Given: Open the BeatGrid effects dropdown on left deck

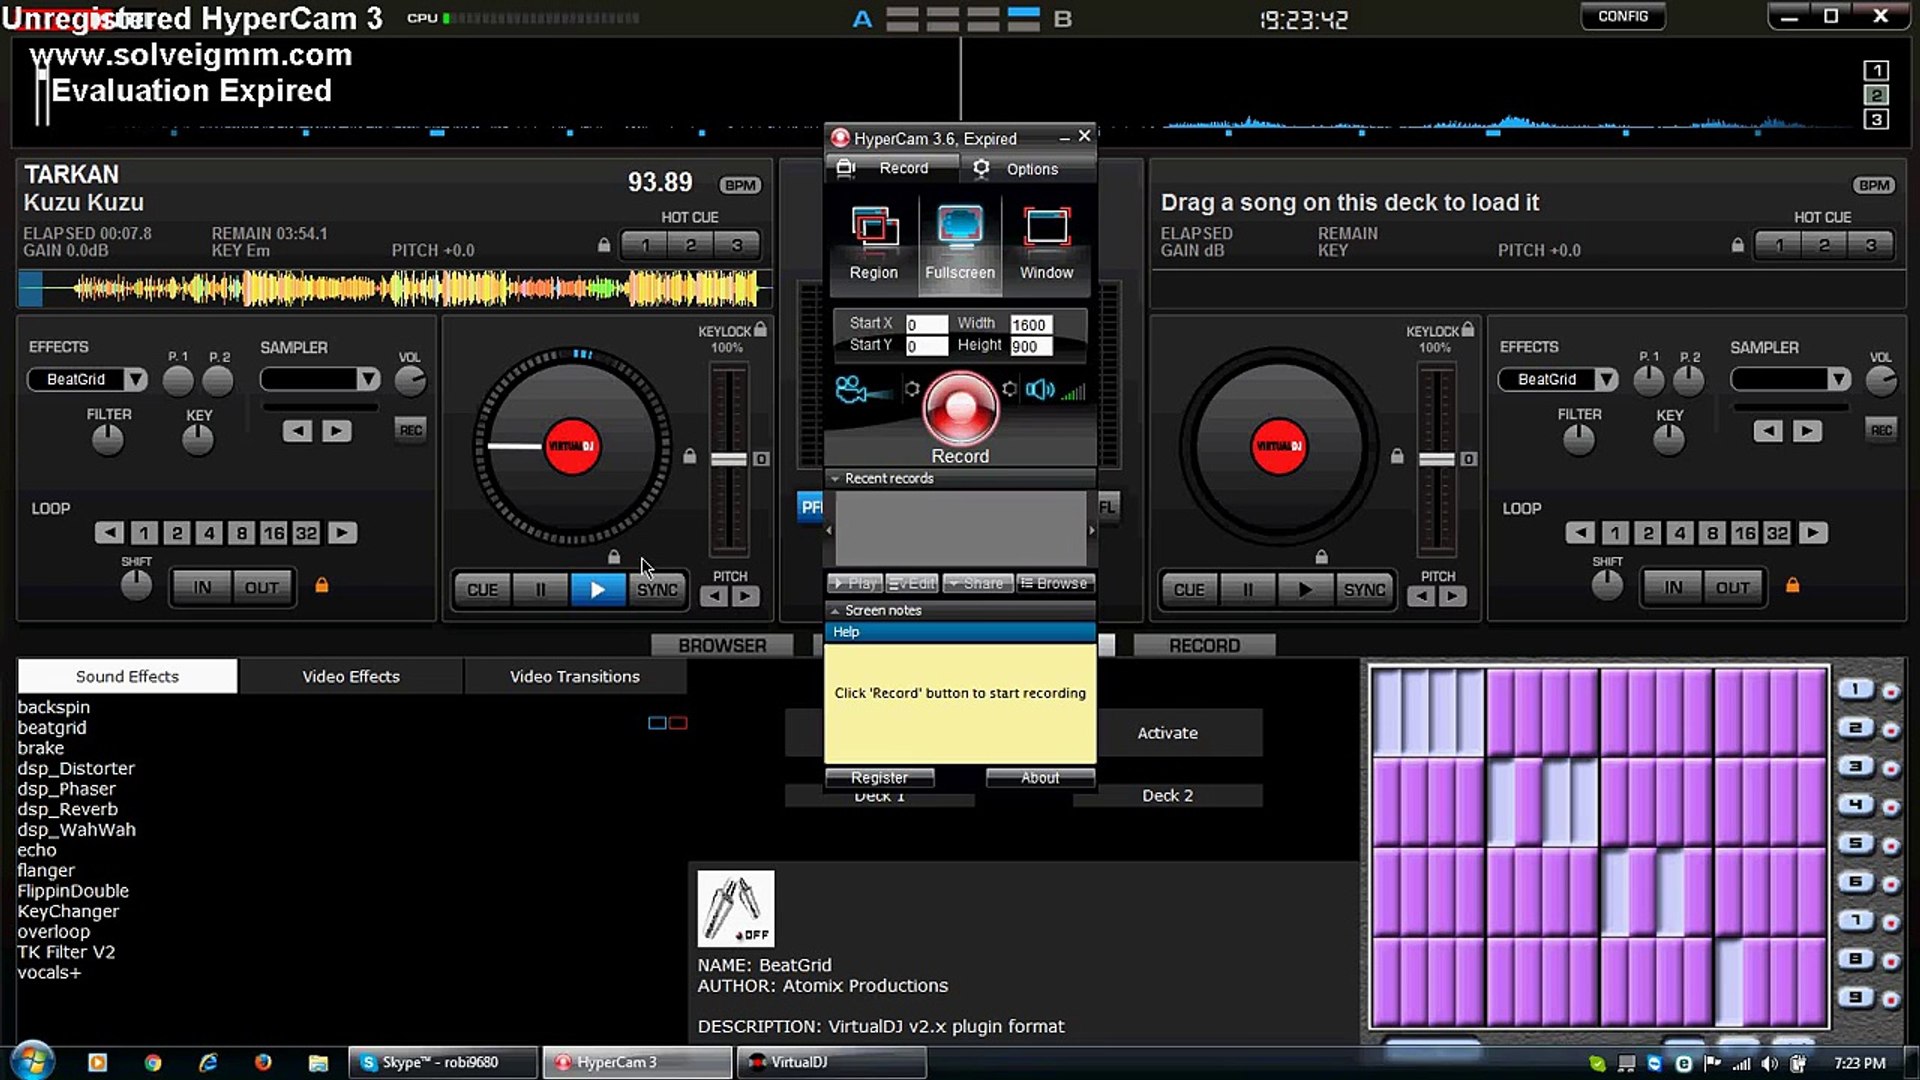Looking at the screenshot, I should click(x=137, y=379).
